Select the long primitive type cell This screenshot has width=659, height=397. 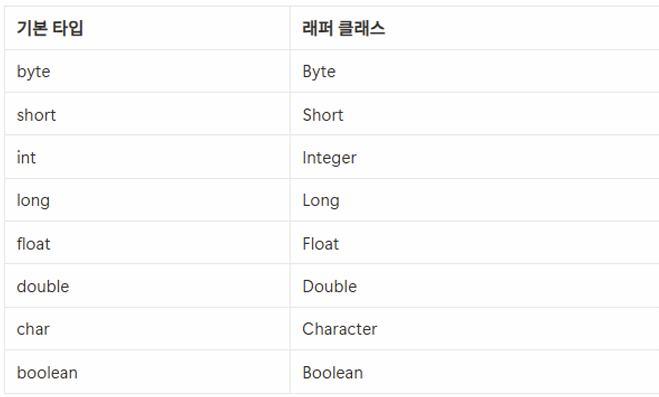coord(147,200)
